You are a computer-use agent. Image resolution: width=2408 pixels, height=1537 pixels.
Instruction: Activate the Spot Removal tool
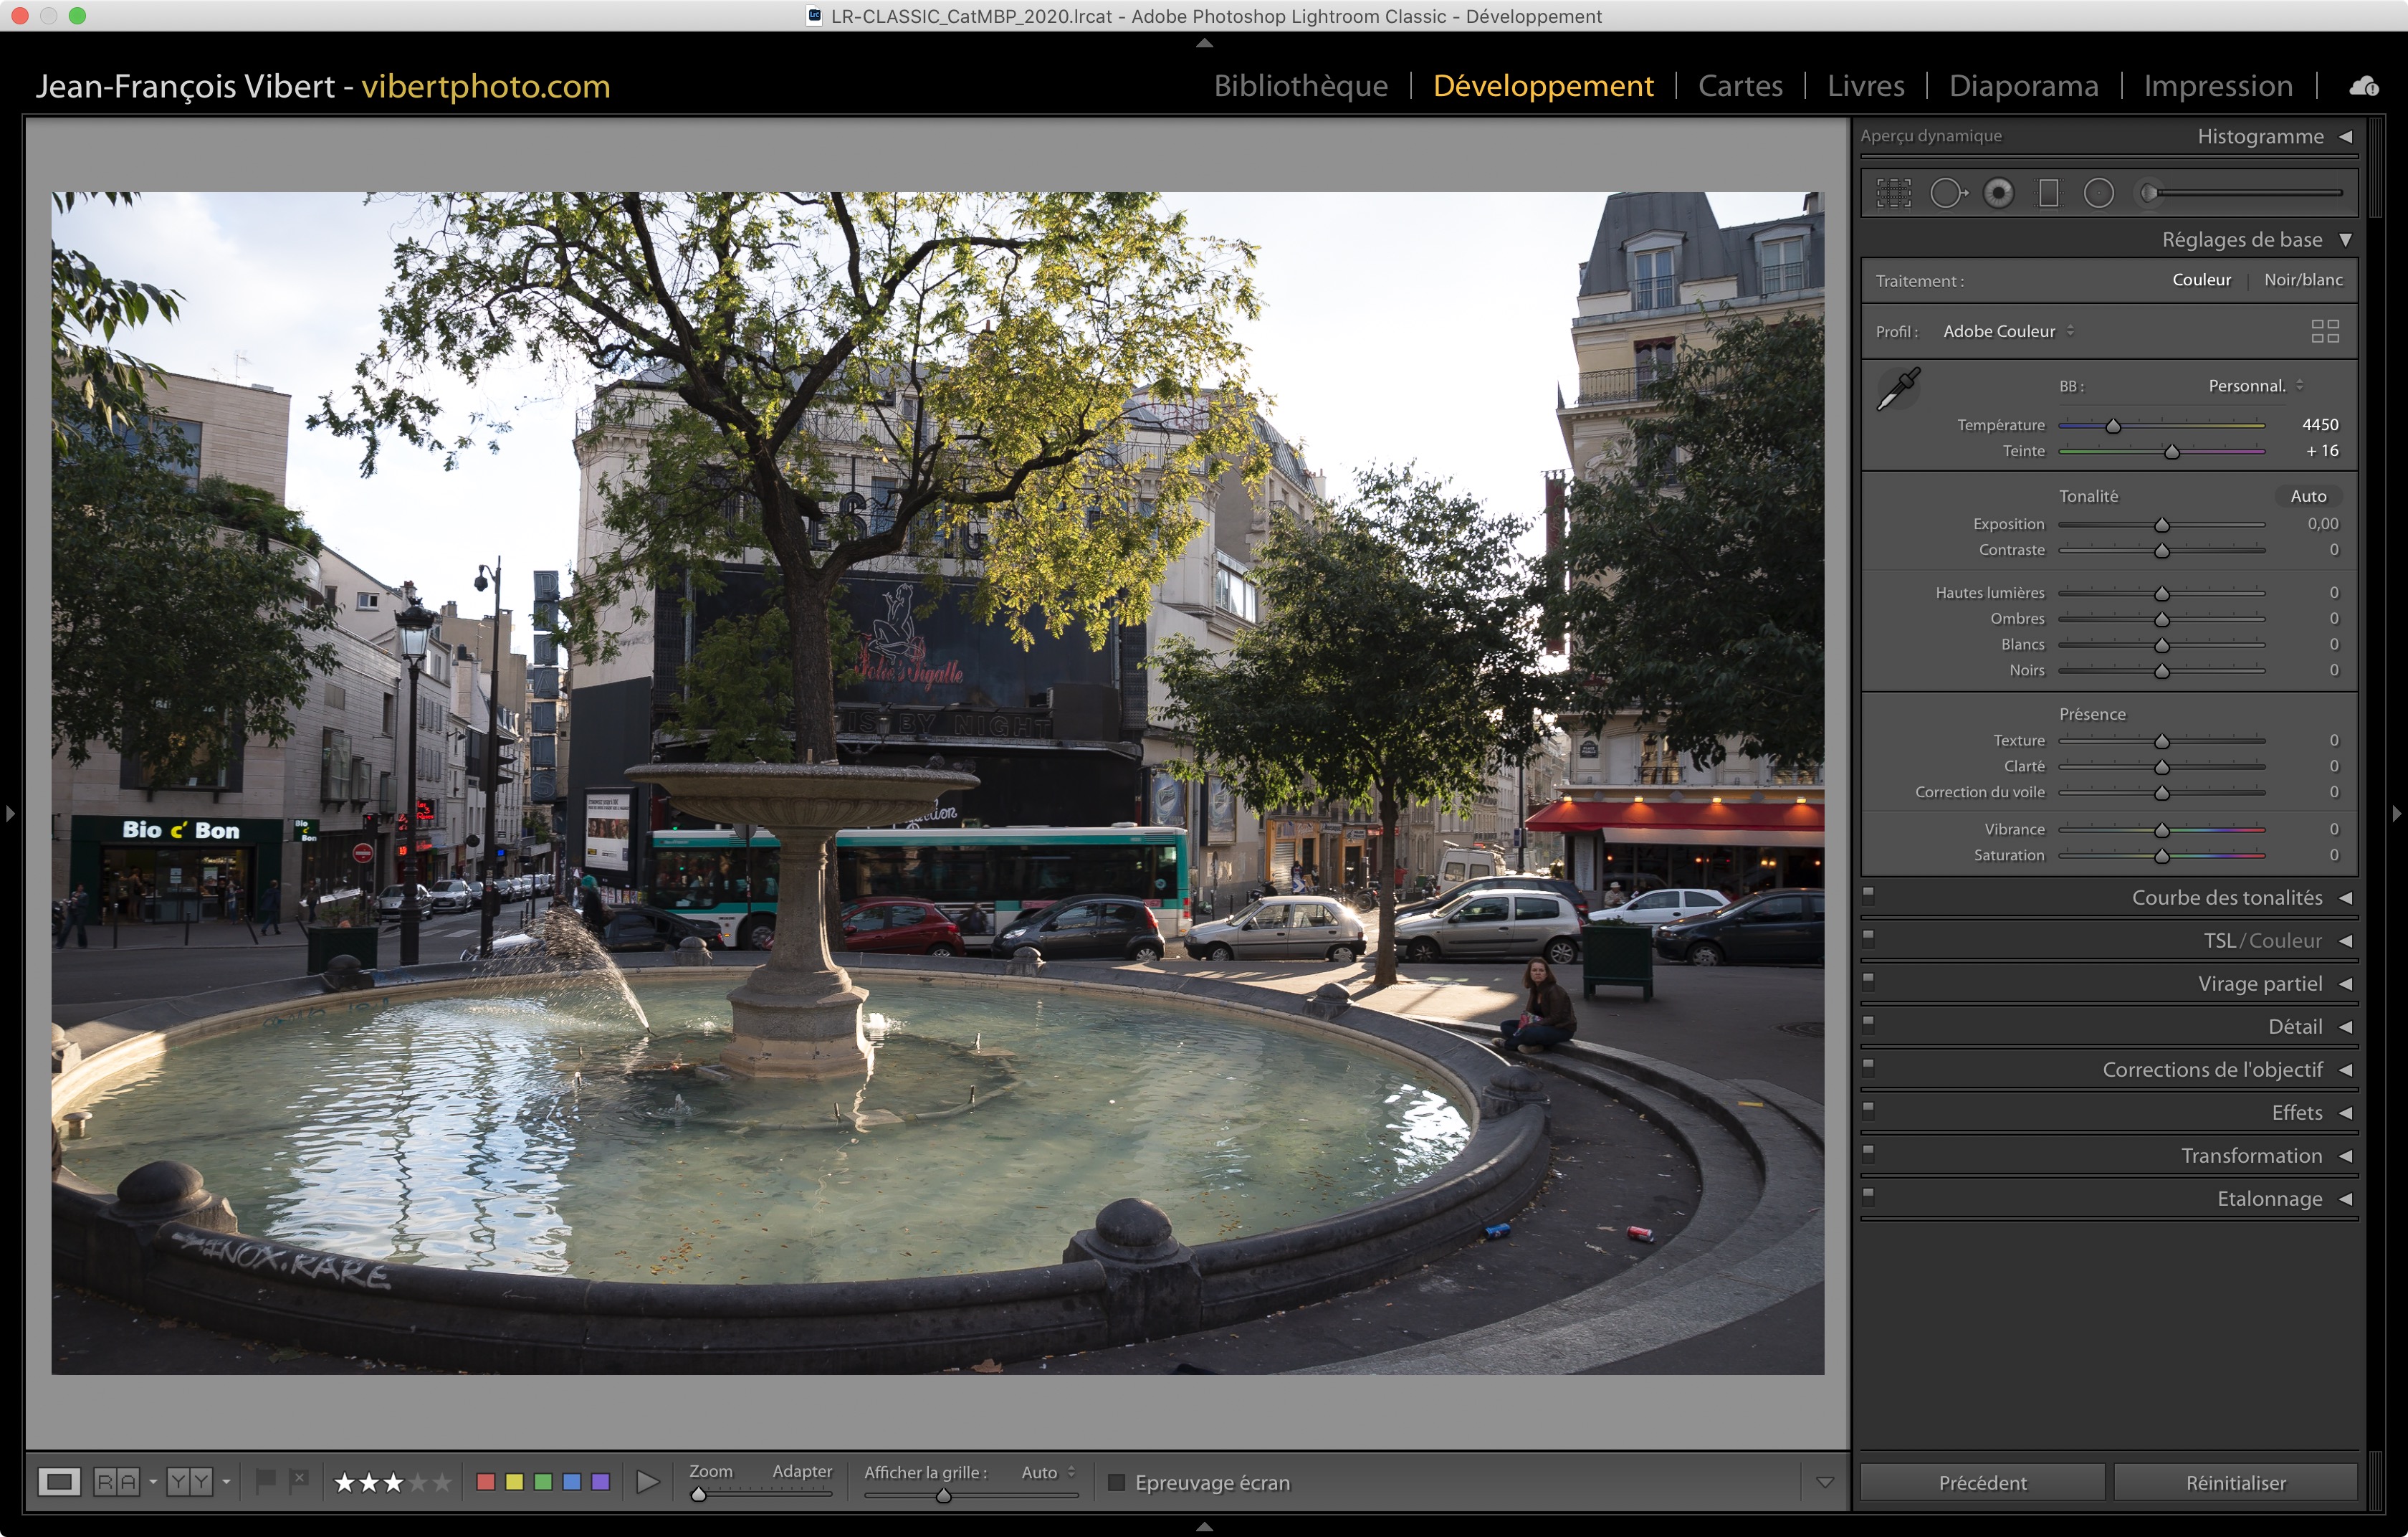coord(1946,193)
